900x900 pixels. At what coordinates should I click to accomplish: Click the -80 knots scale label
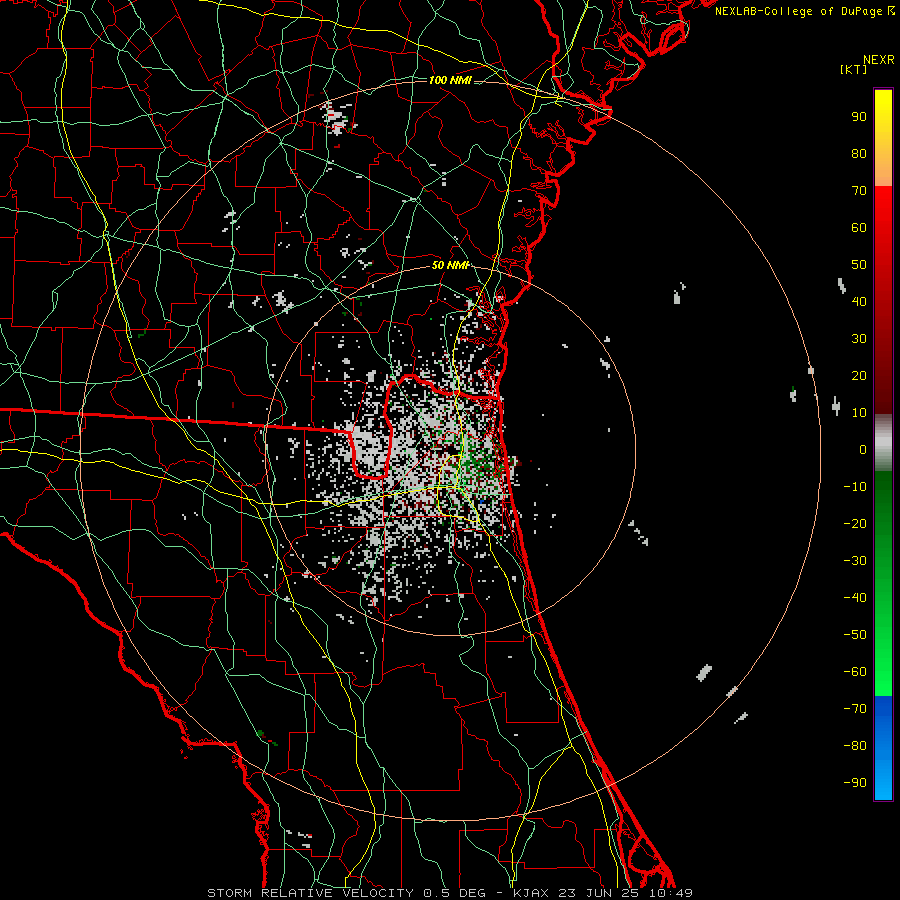click(x=855, y=746)
